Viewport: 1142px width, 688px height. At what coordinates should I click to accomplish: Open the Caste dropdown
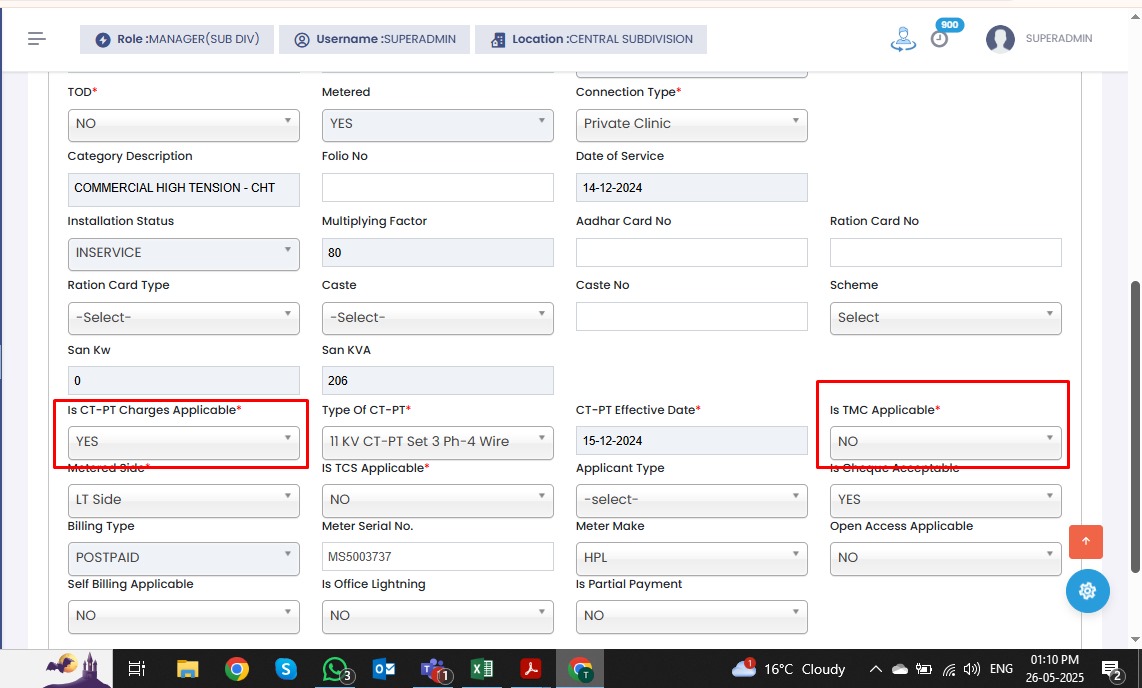click(438, 318)
